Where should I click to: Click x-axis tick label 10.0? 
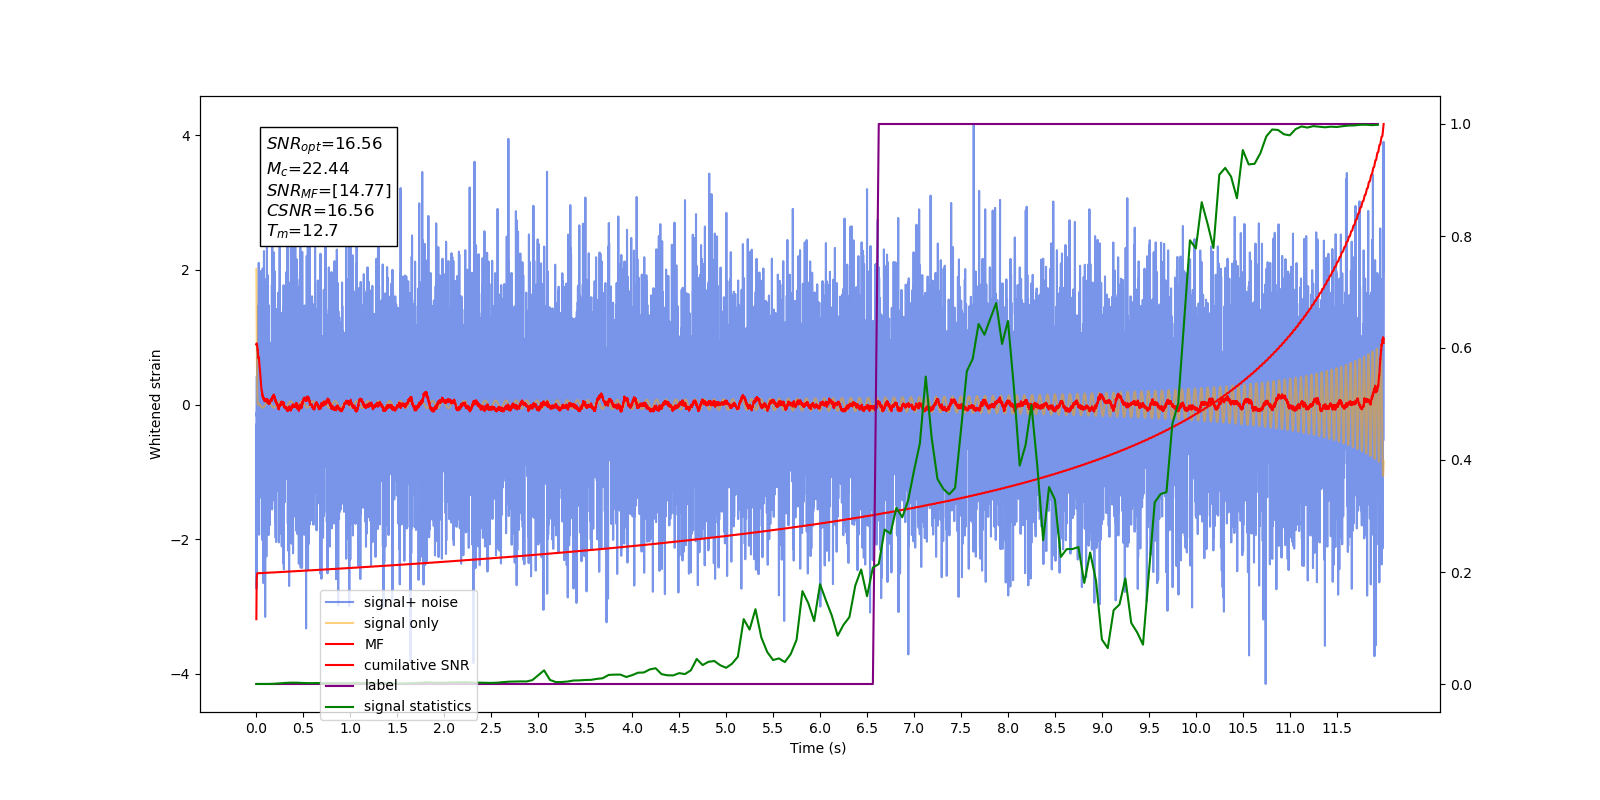tap(1196, 728)
